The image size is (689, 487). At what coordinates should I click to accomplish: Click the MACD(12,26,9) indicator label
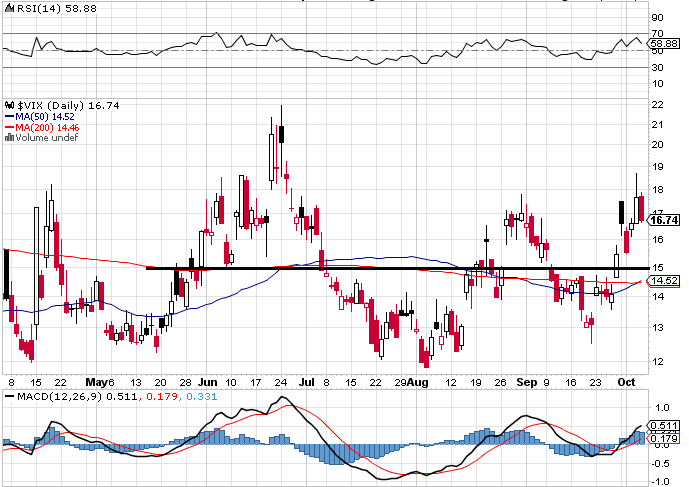point(55,398)
